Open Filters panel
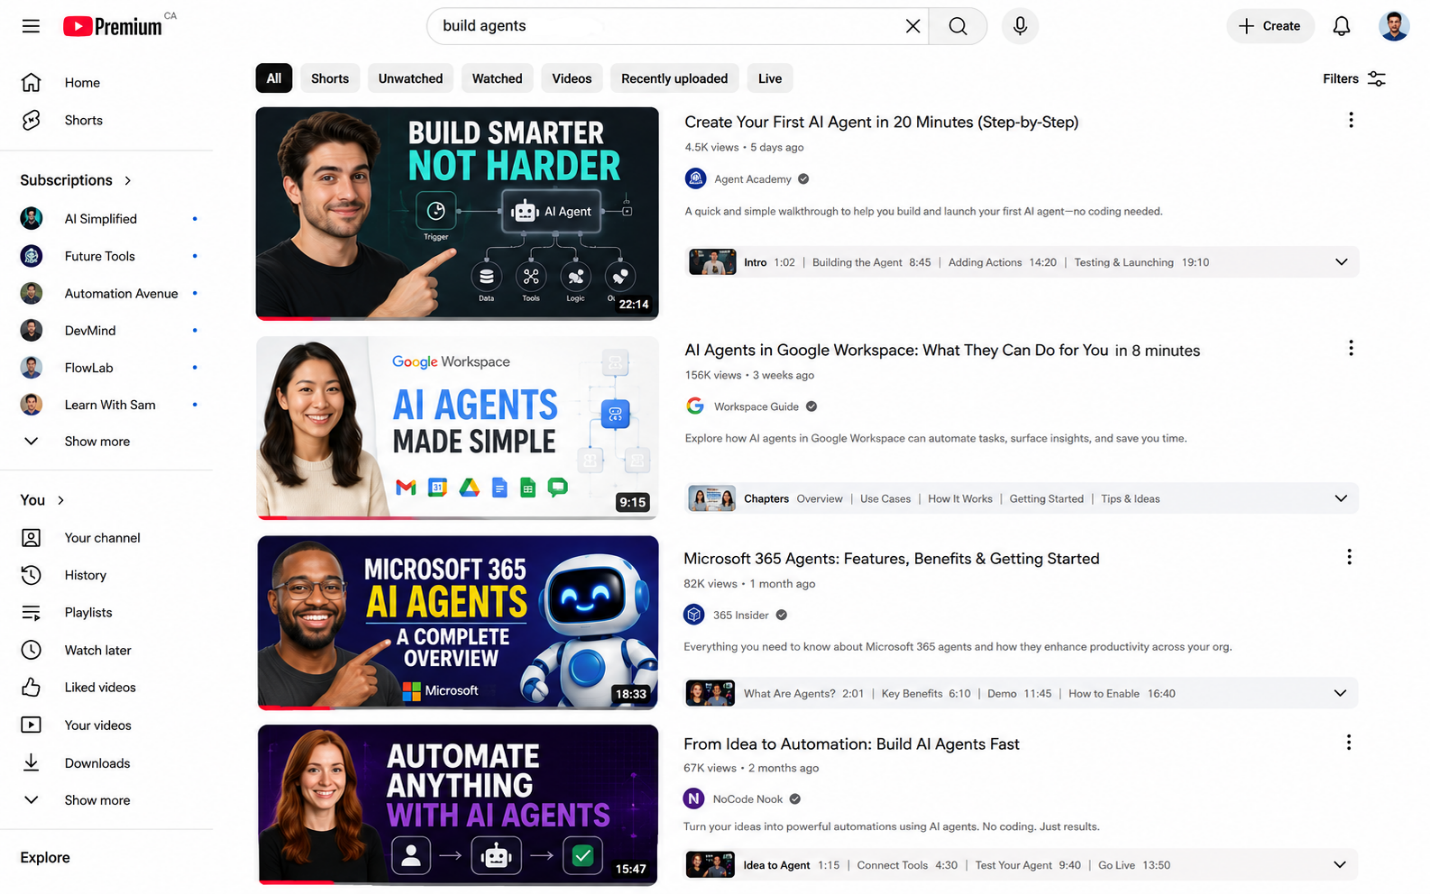The height and width of the screenshot is (894, 1430). (1354, 79)
